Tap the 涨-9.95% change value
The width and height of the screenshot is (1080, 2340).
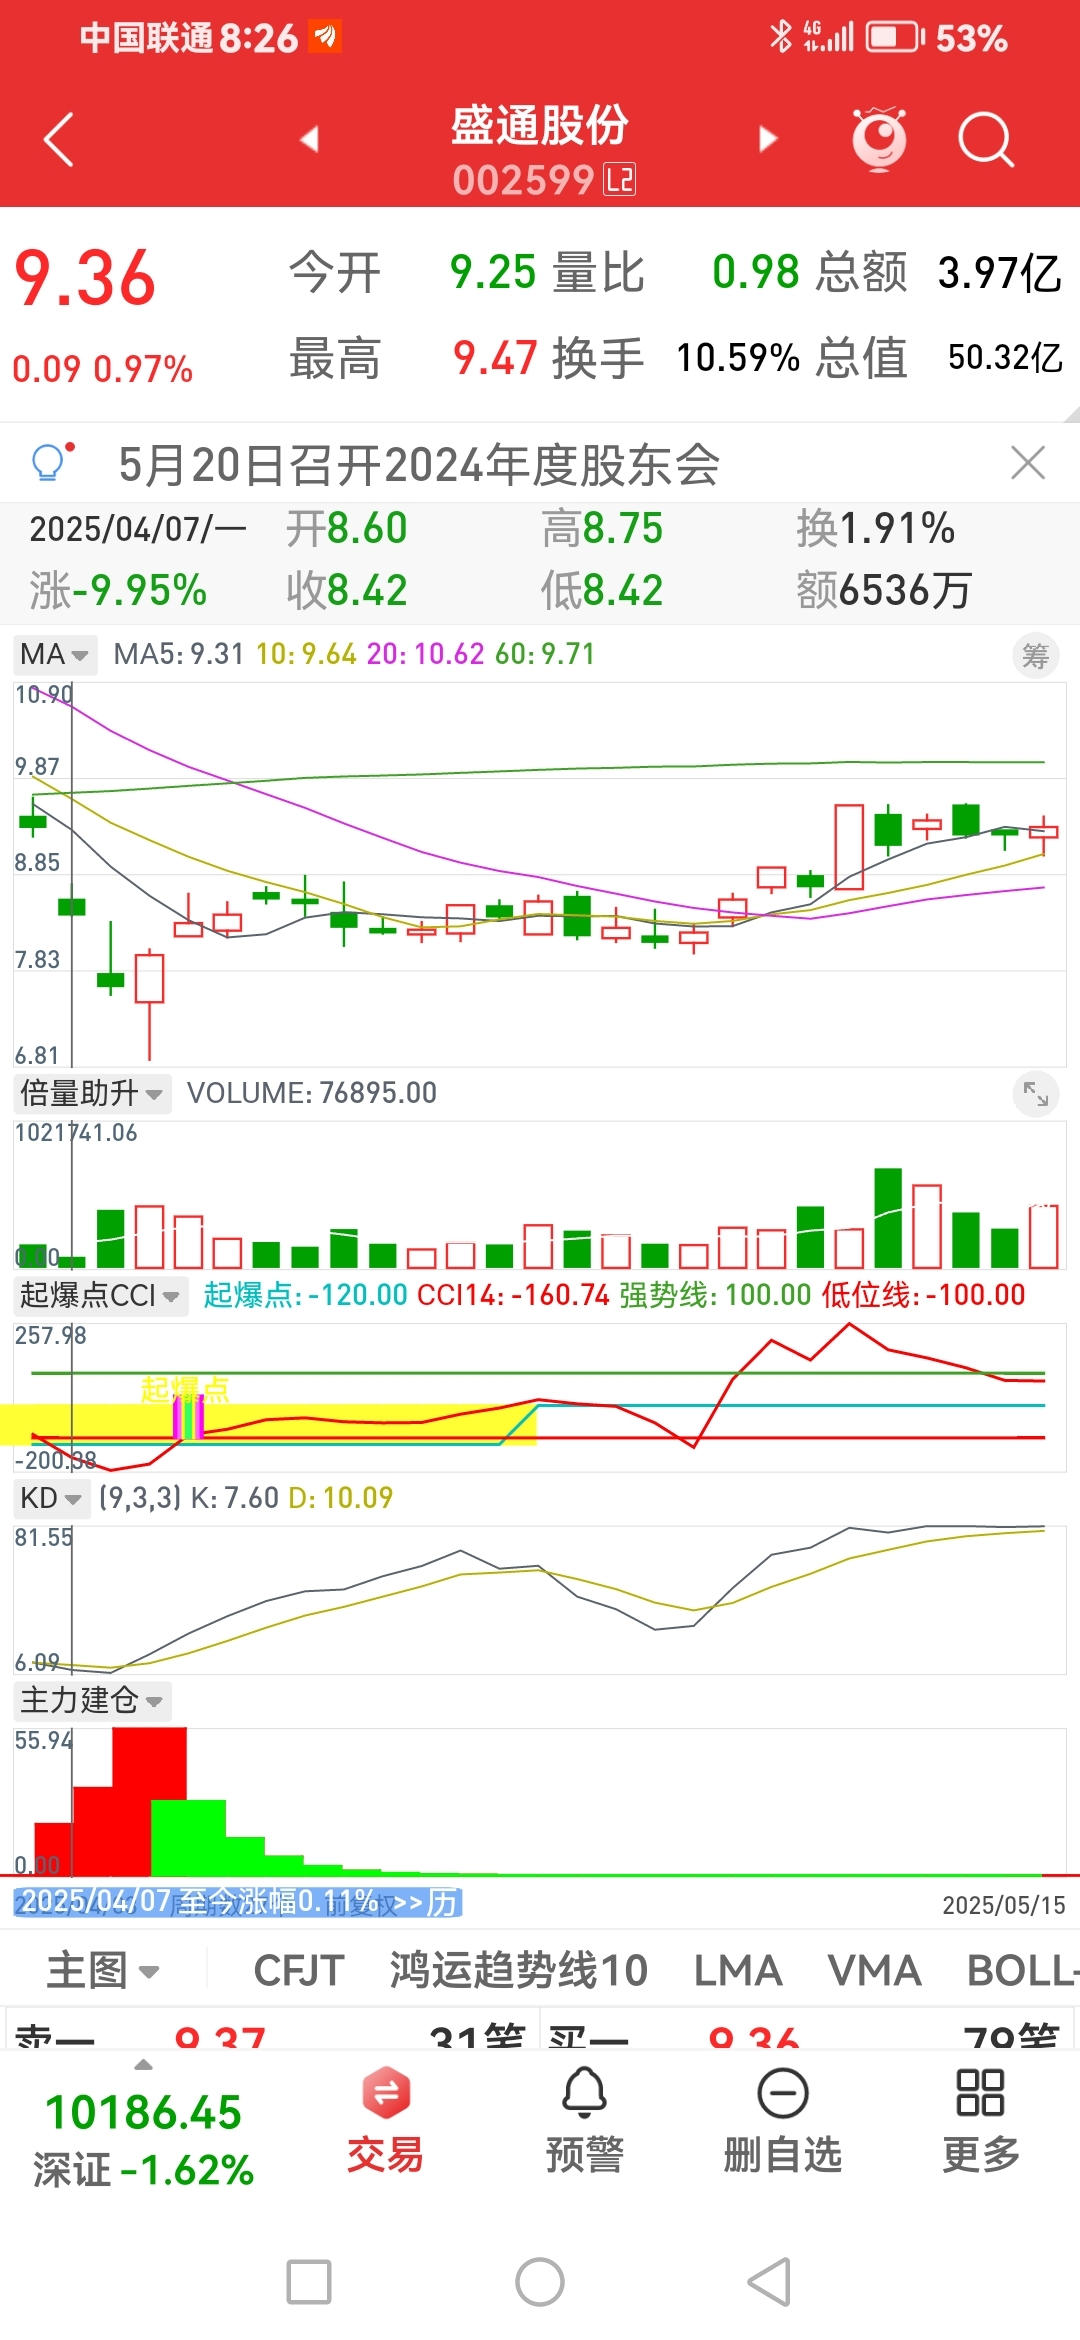coord(118,590)
